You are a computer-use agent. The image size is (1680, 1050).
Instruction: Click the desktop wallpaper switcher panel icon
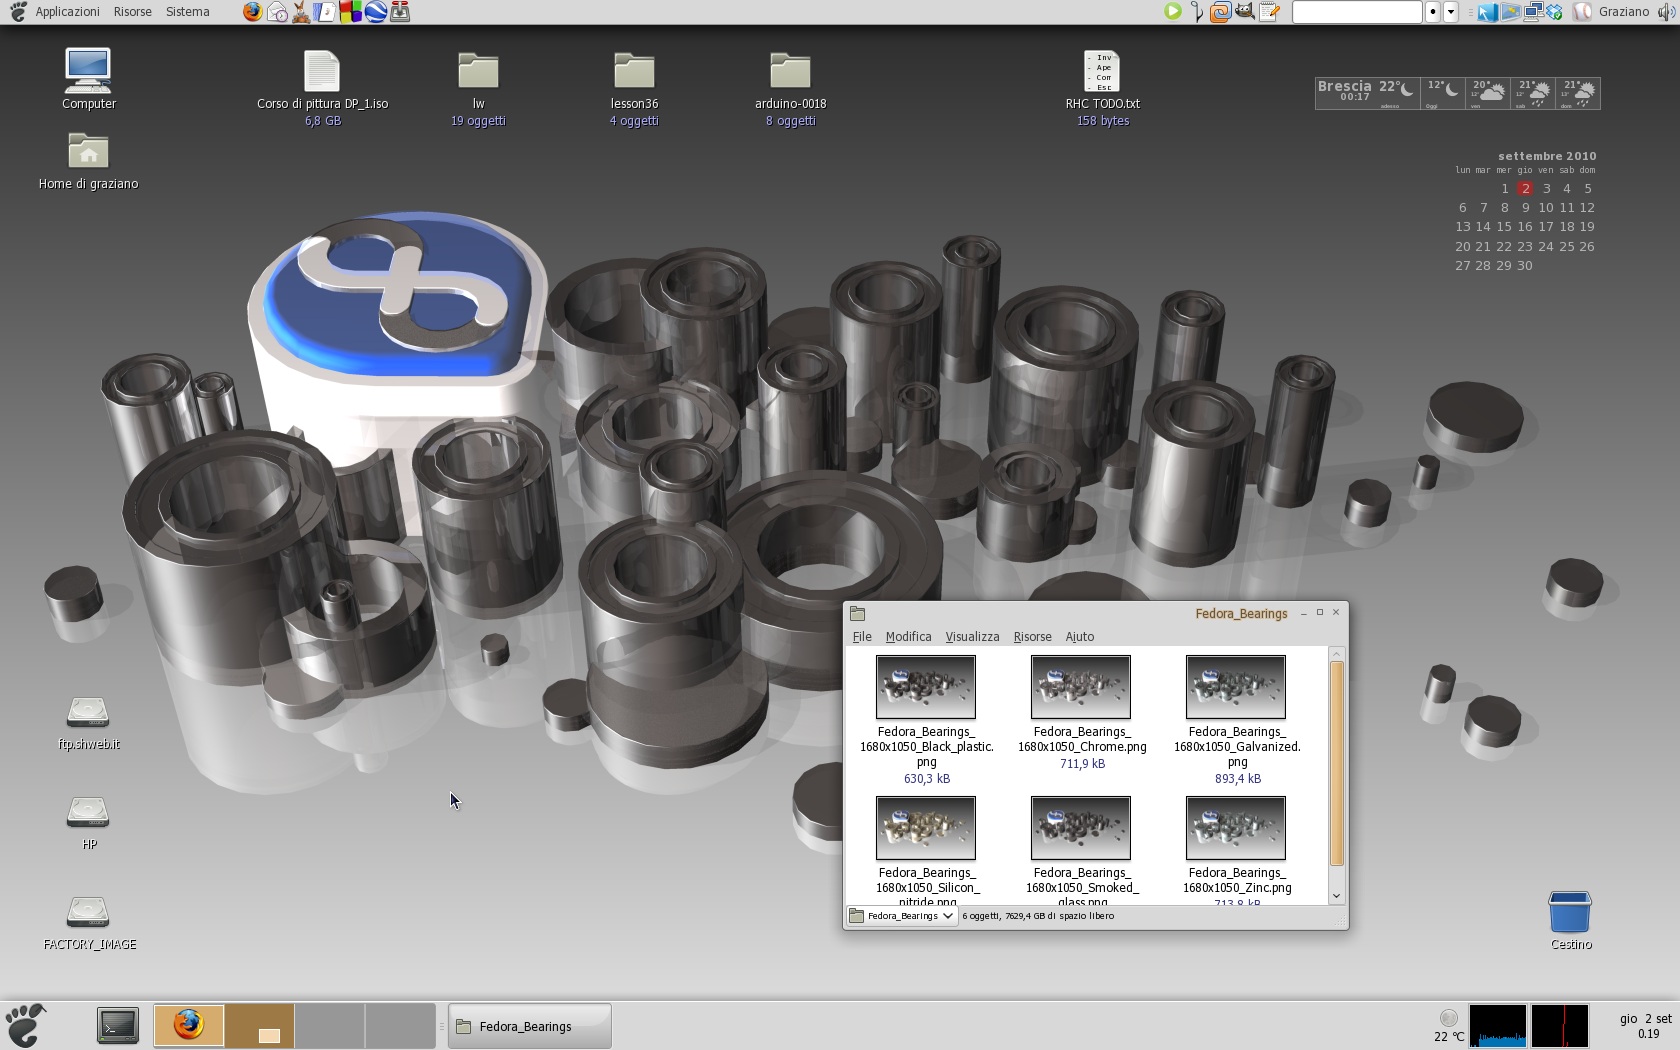pyautogui.click(x=1510, y=12)
